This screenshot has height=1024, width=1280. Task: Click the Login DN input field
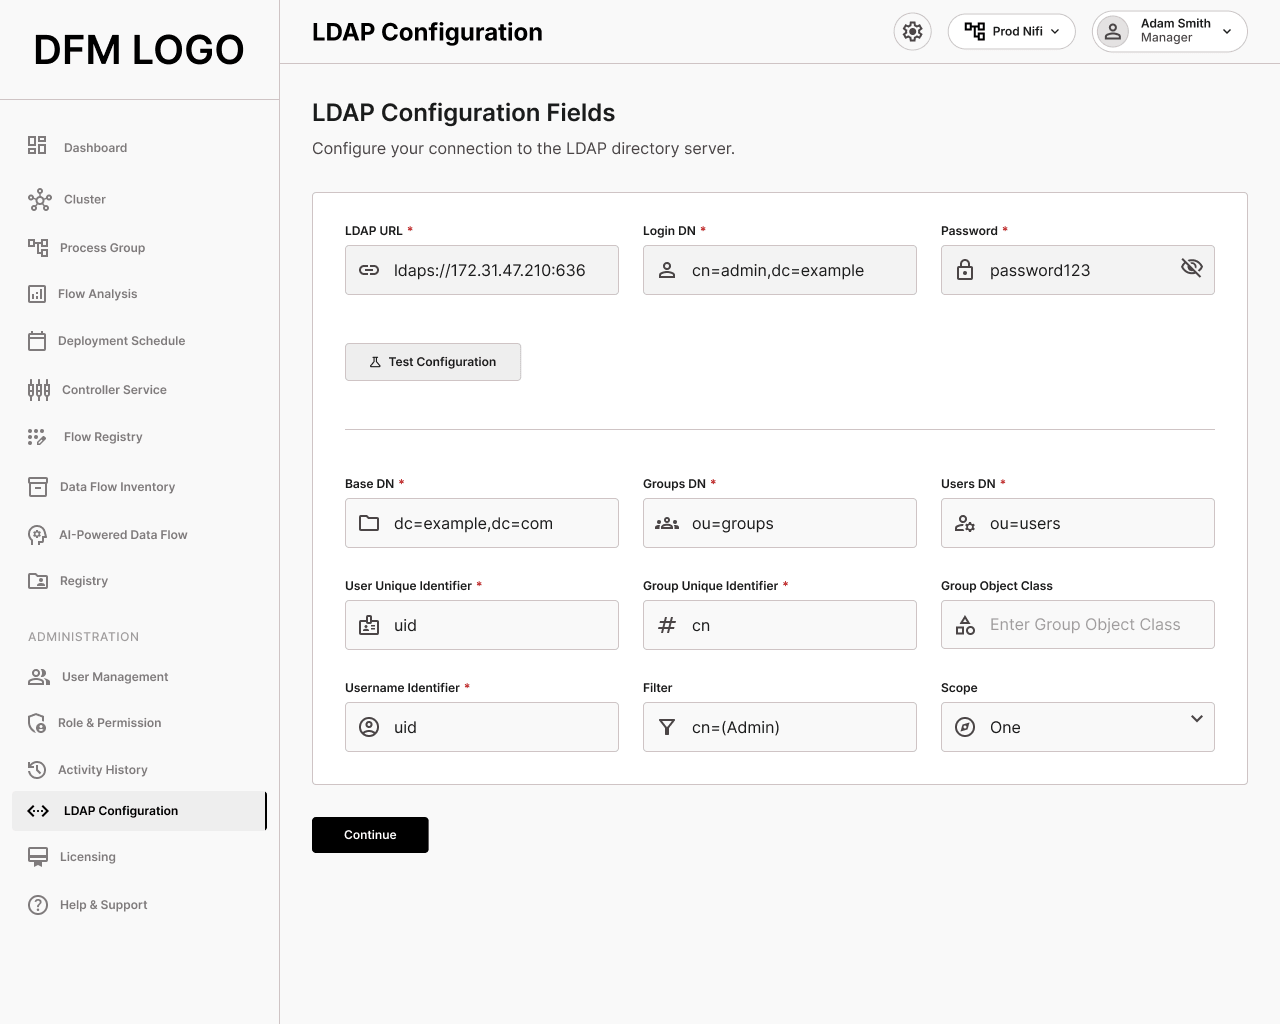point(780,270)
